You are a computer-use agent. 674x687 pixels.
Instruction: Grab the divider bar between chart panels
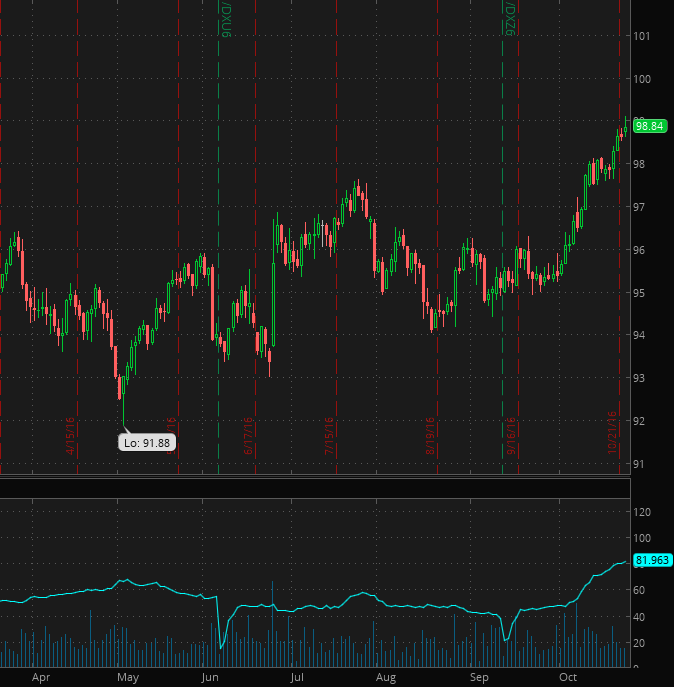pos(315,477)
